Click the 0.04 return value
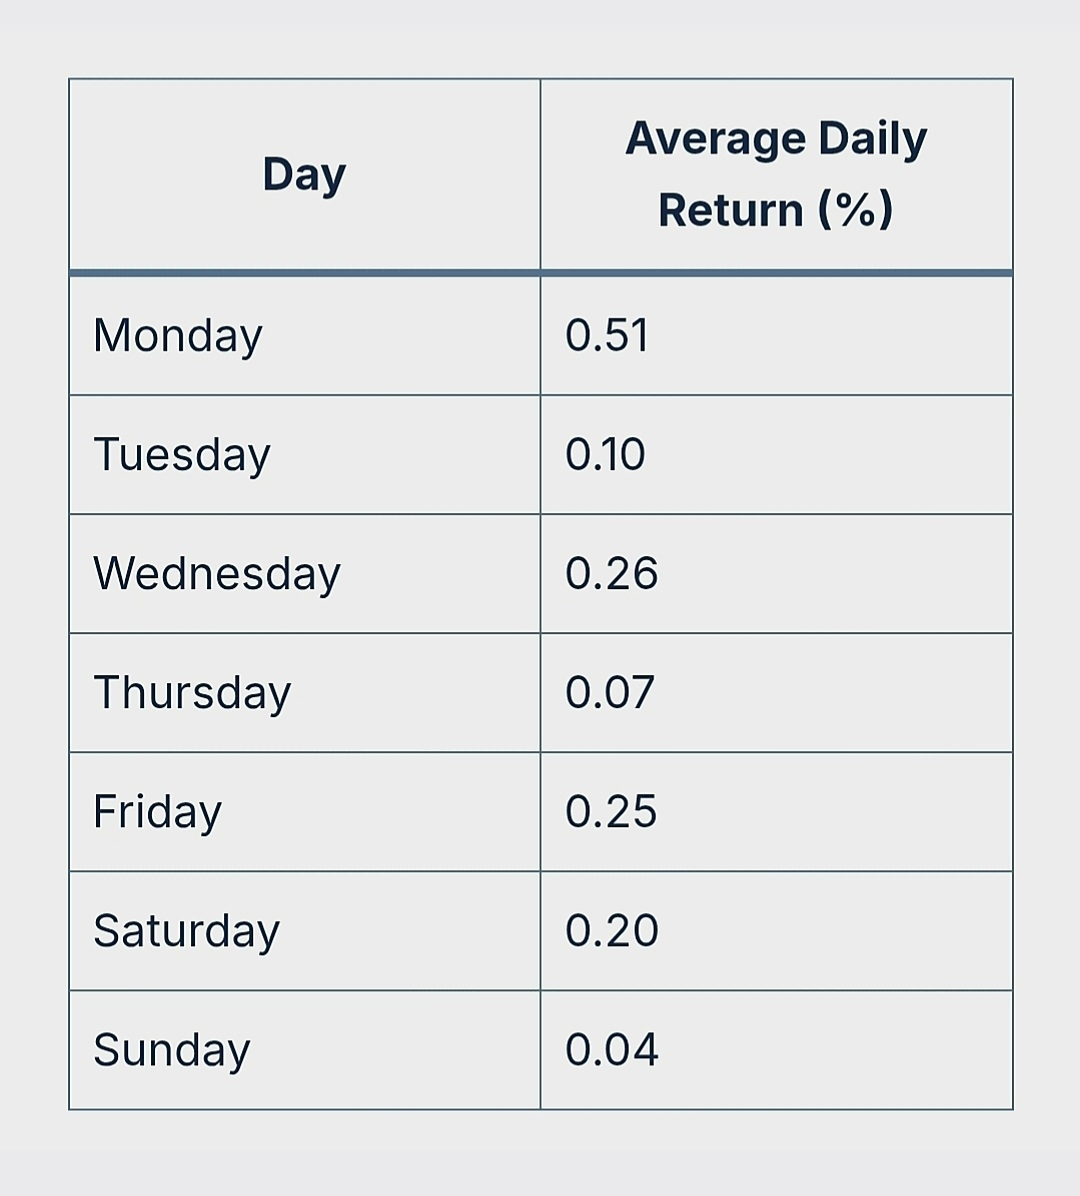Image resolution: width=1080 pixels, height=1196 pixels. click(x=611, y=1050)
